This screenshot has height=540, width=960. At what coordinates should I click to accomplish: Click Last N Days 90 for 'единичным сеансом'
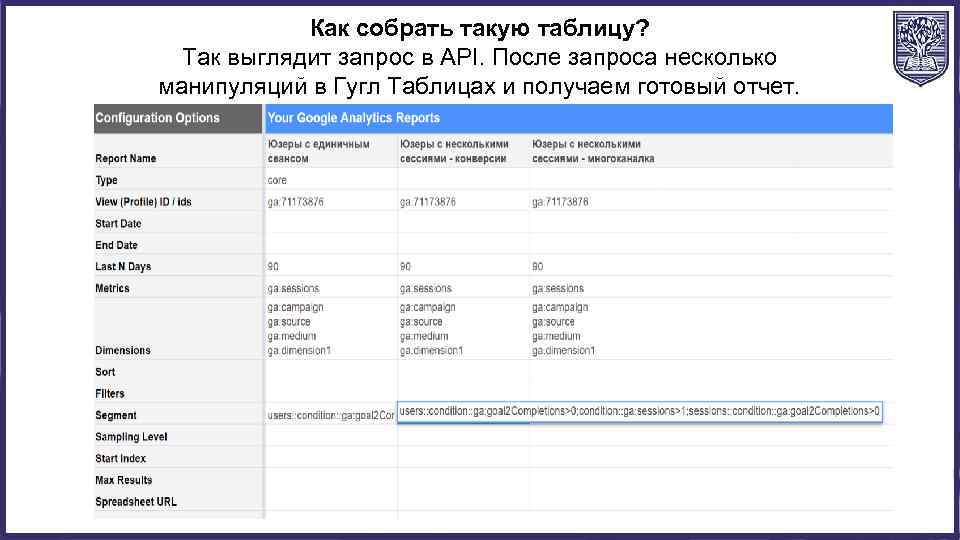(x=273, y=266)
